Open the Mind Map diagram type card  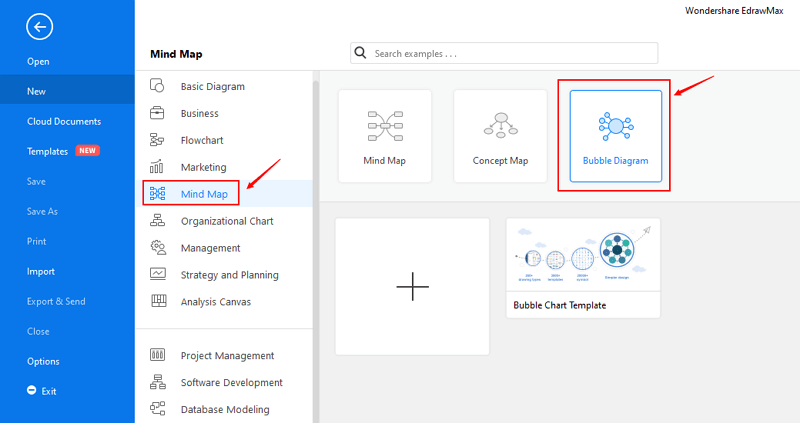385,136
